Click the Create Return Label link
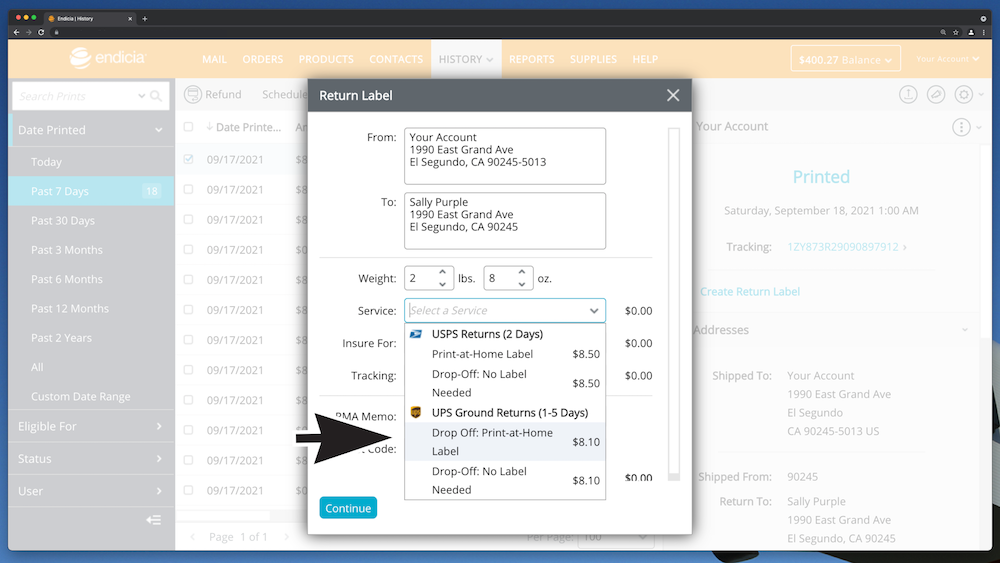 (x=749, y=292)
